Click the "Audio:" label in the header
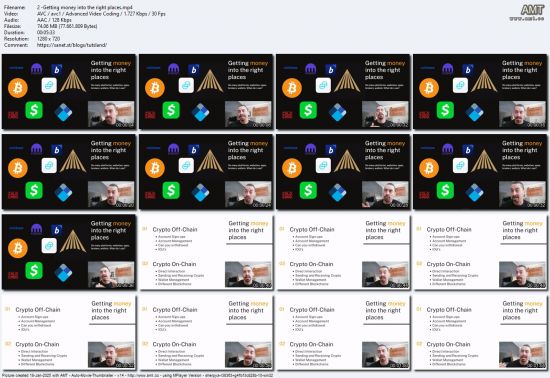The height and width of the screenshot is (378, 550). point(11,20)
